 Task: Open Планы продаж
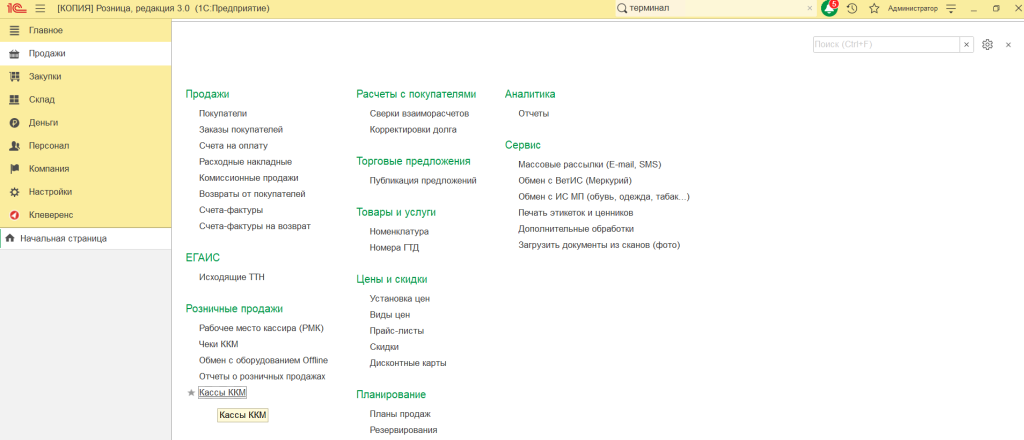(400, 415)
